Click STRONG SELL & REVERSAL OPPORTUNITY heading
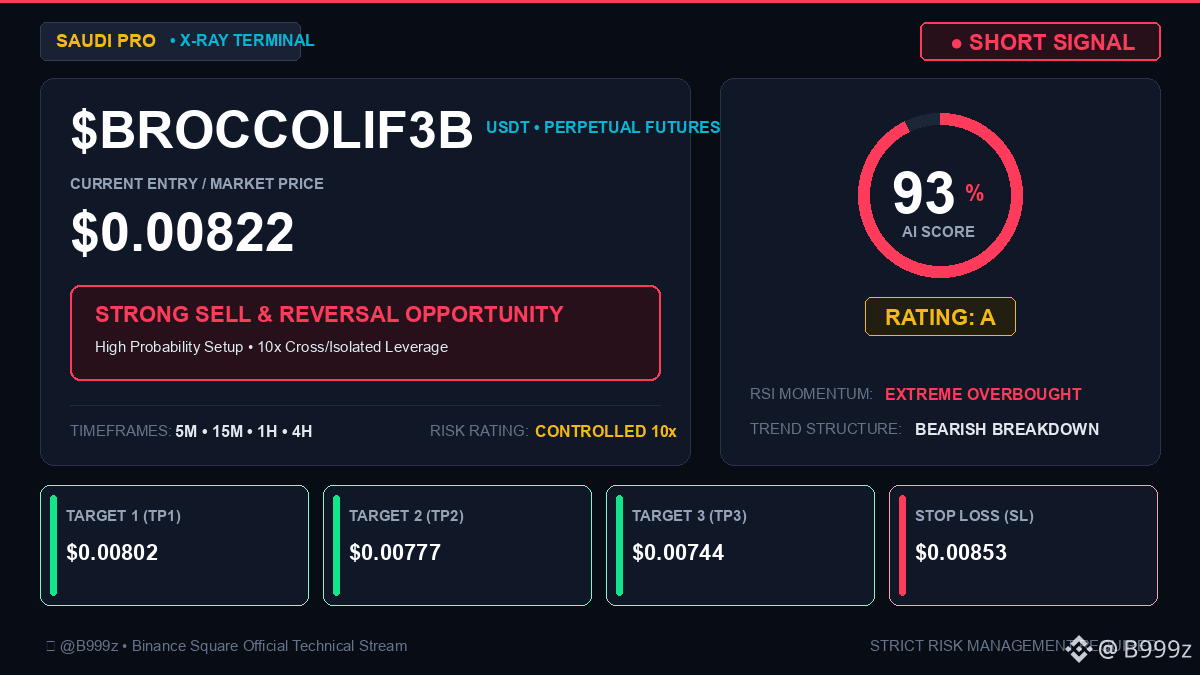Viewport: 1200px width, 675px height. (329, 314)
